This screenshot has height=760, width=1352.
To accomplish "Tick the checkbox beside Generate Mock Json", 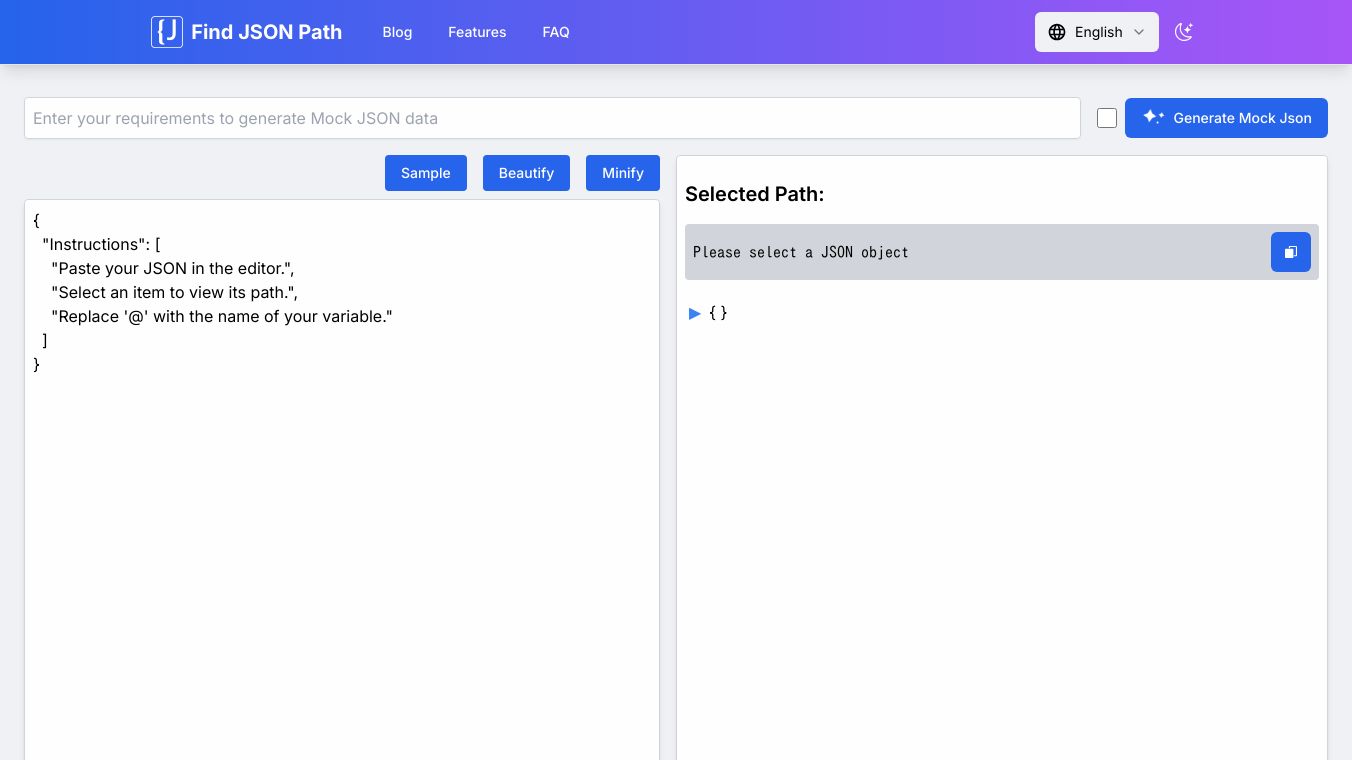I will [1107, 118].
